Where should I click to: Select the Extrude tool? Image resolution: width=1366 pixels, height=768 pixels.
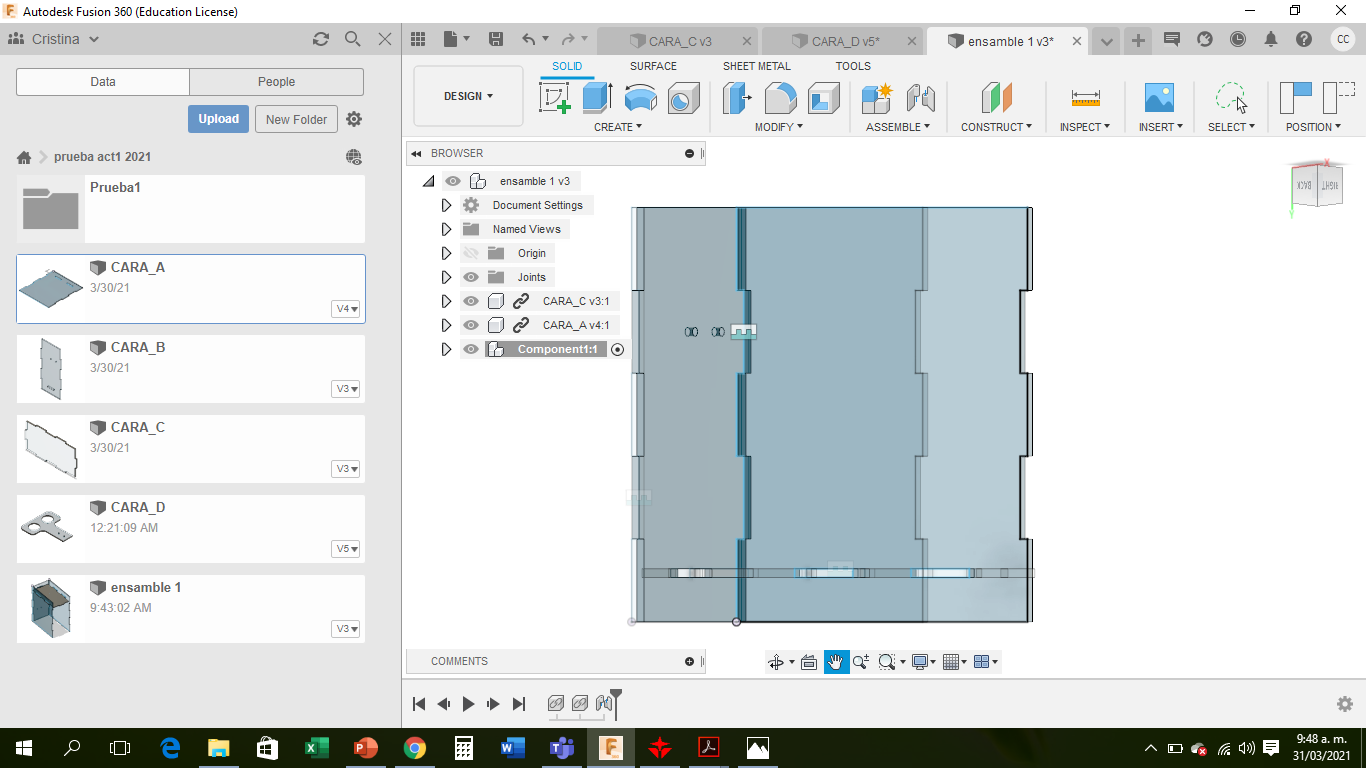(598, 98)
